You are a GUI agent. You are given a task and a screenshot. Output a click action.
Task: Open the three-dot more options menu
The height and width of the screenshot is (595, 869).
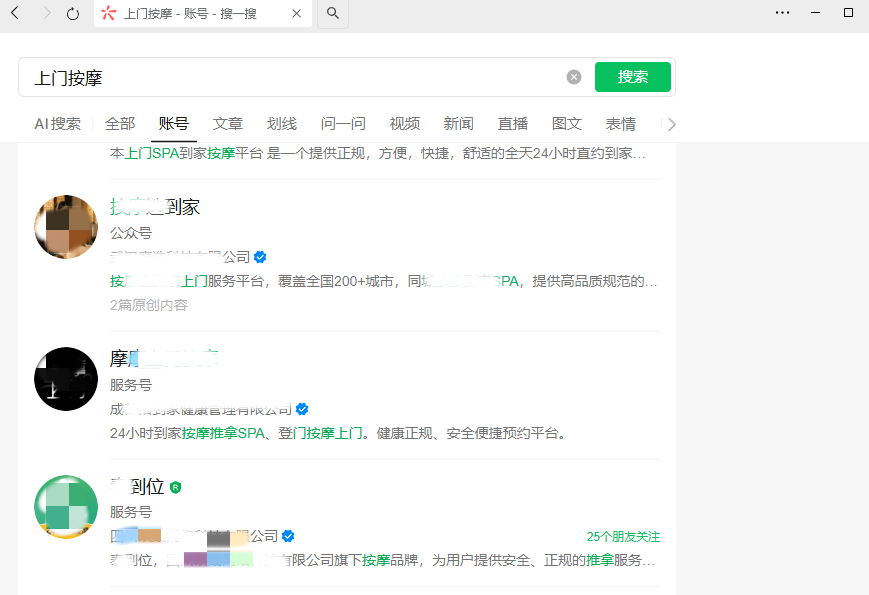[x=782, y=13]
